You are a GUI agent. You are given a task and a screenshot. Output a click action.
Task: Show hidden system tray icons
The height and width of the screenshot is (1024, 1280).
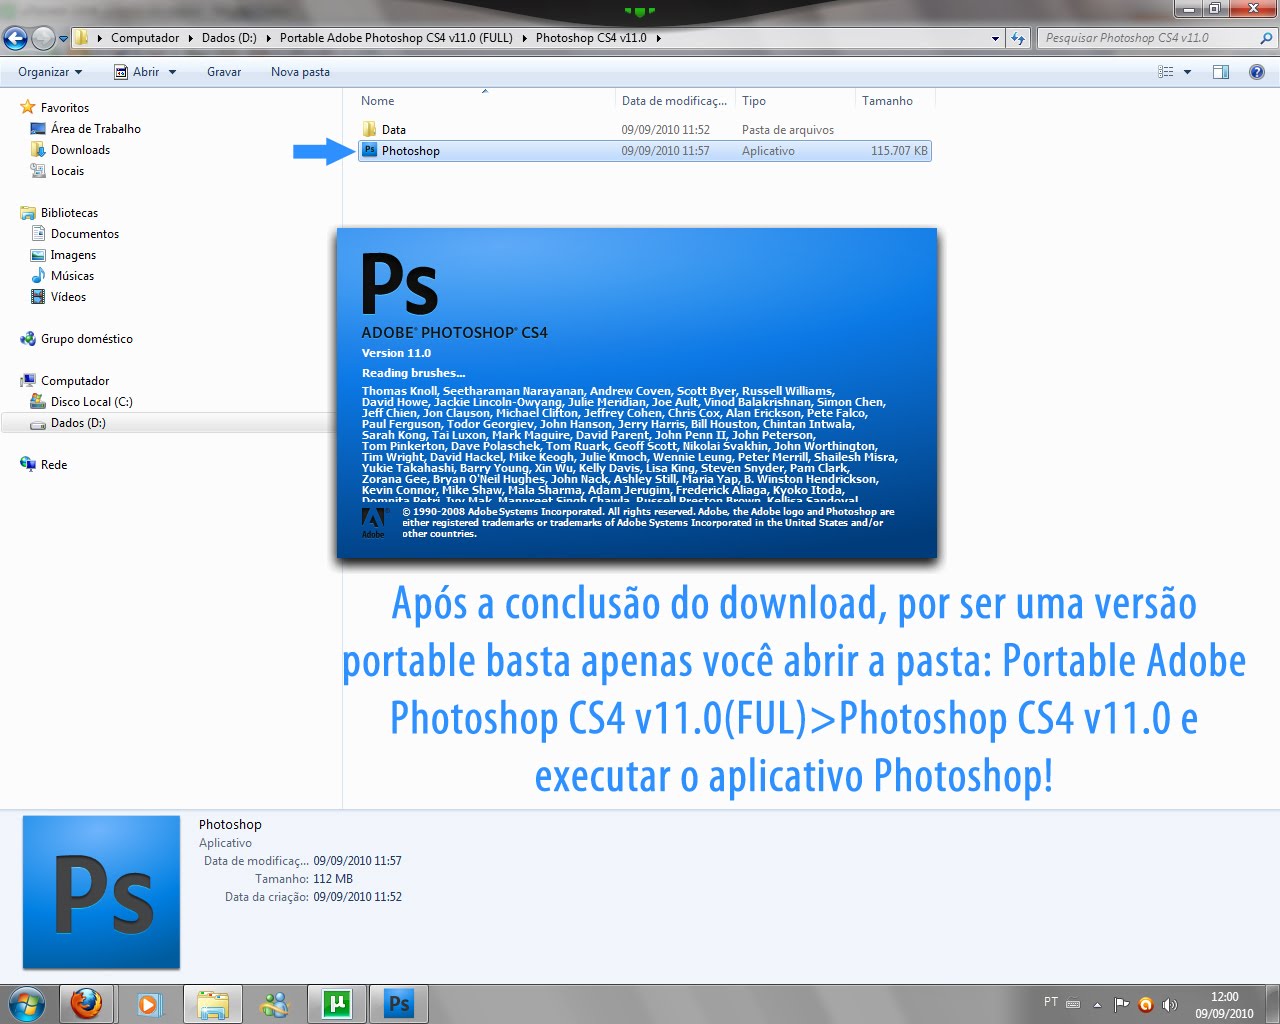tap(1097, 1004)
